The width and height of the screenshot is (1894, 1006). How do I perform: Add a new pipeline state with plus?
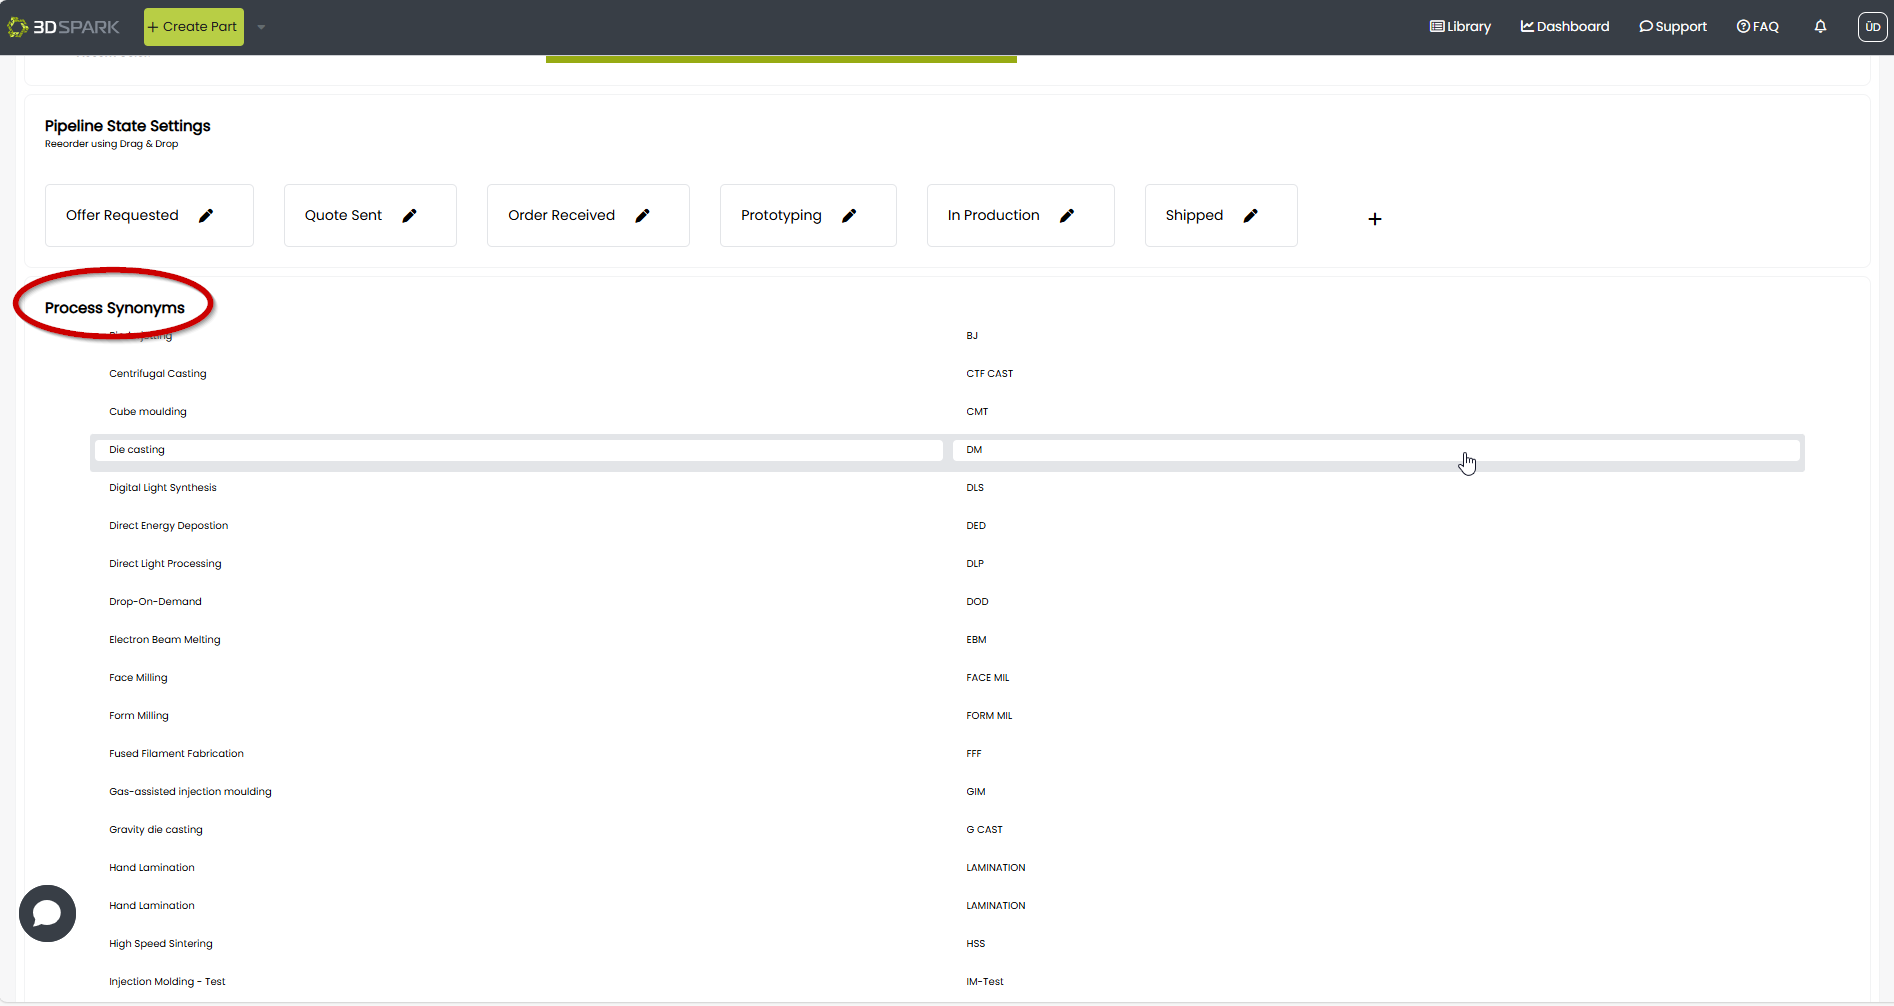[x=1375, y=219]
